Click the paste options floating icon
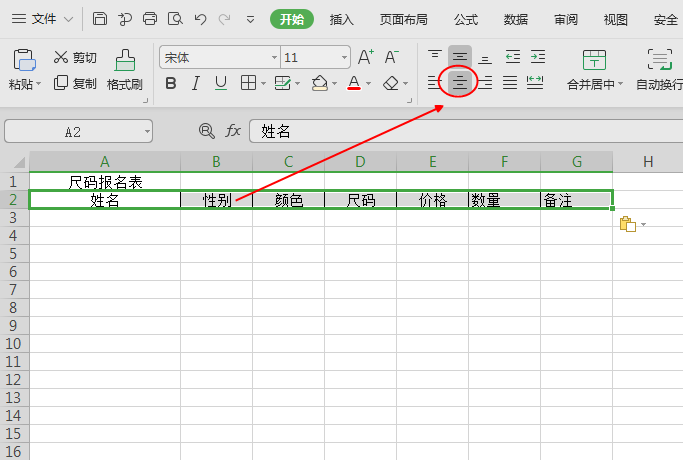 point(628,224)
